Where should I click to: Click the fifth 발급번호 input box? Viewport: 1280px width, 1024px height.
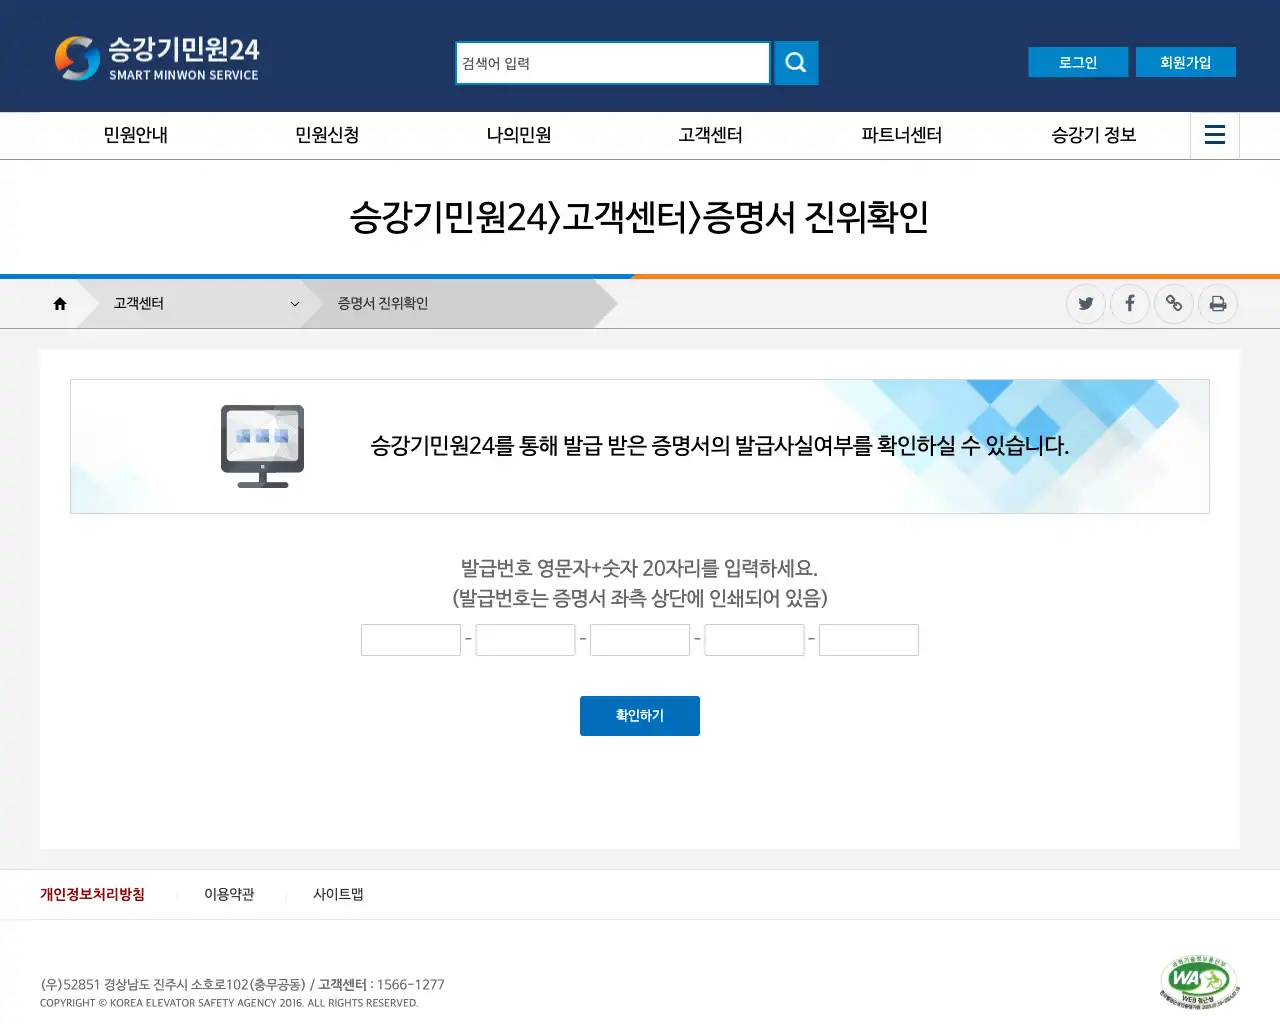(869, 640)
